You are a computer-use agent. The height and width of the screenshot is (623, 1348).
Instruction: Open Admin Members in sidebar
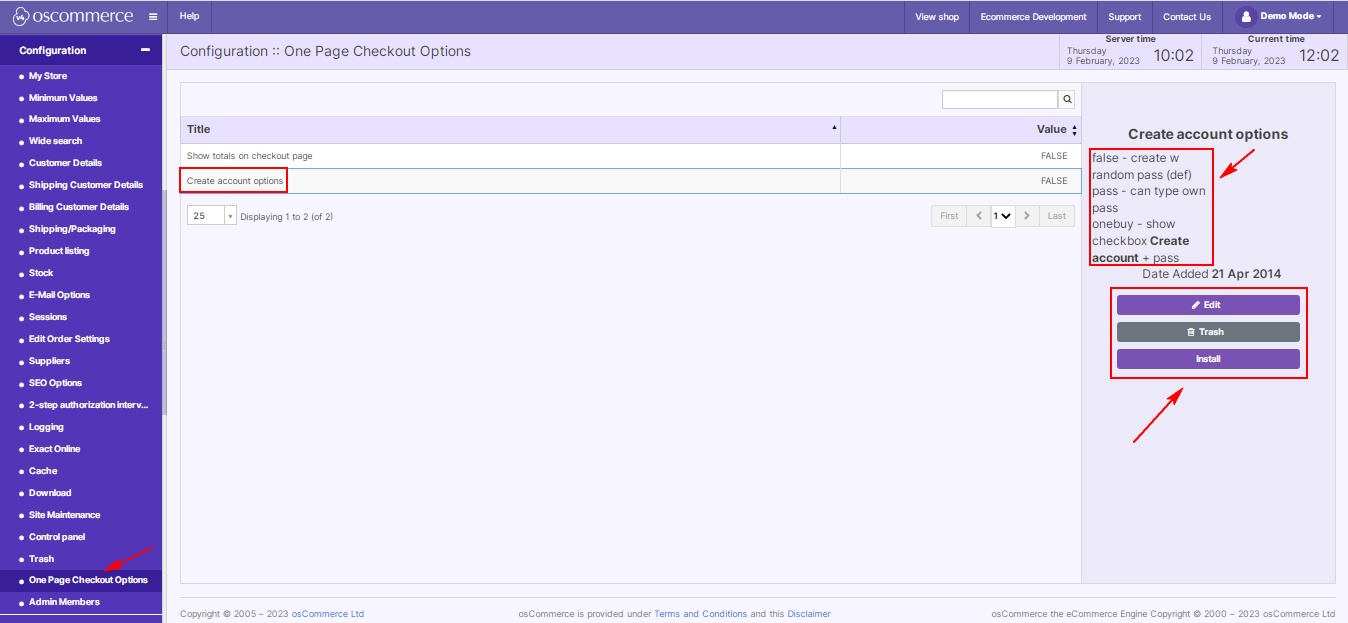point(64,602)
